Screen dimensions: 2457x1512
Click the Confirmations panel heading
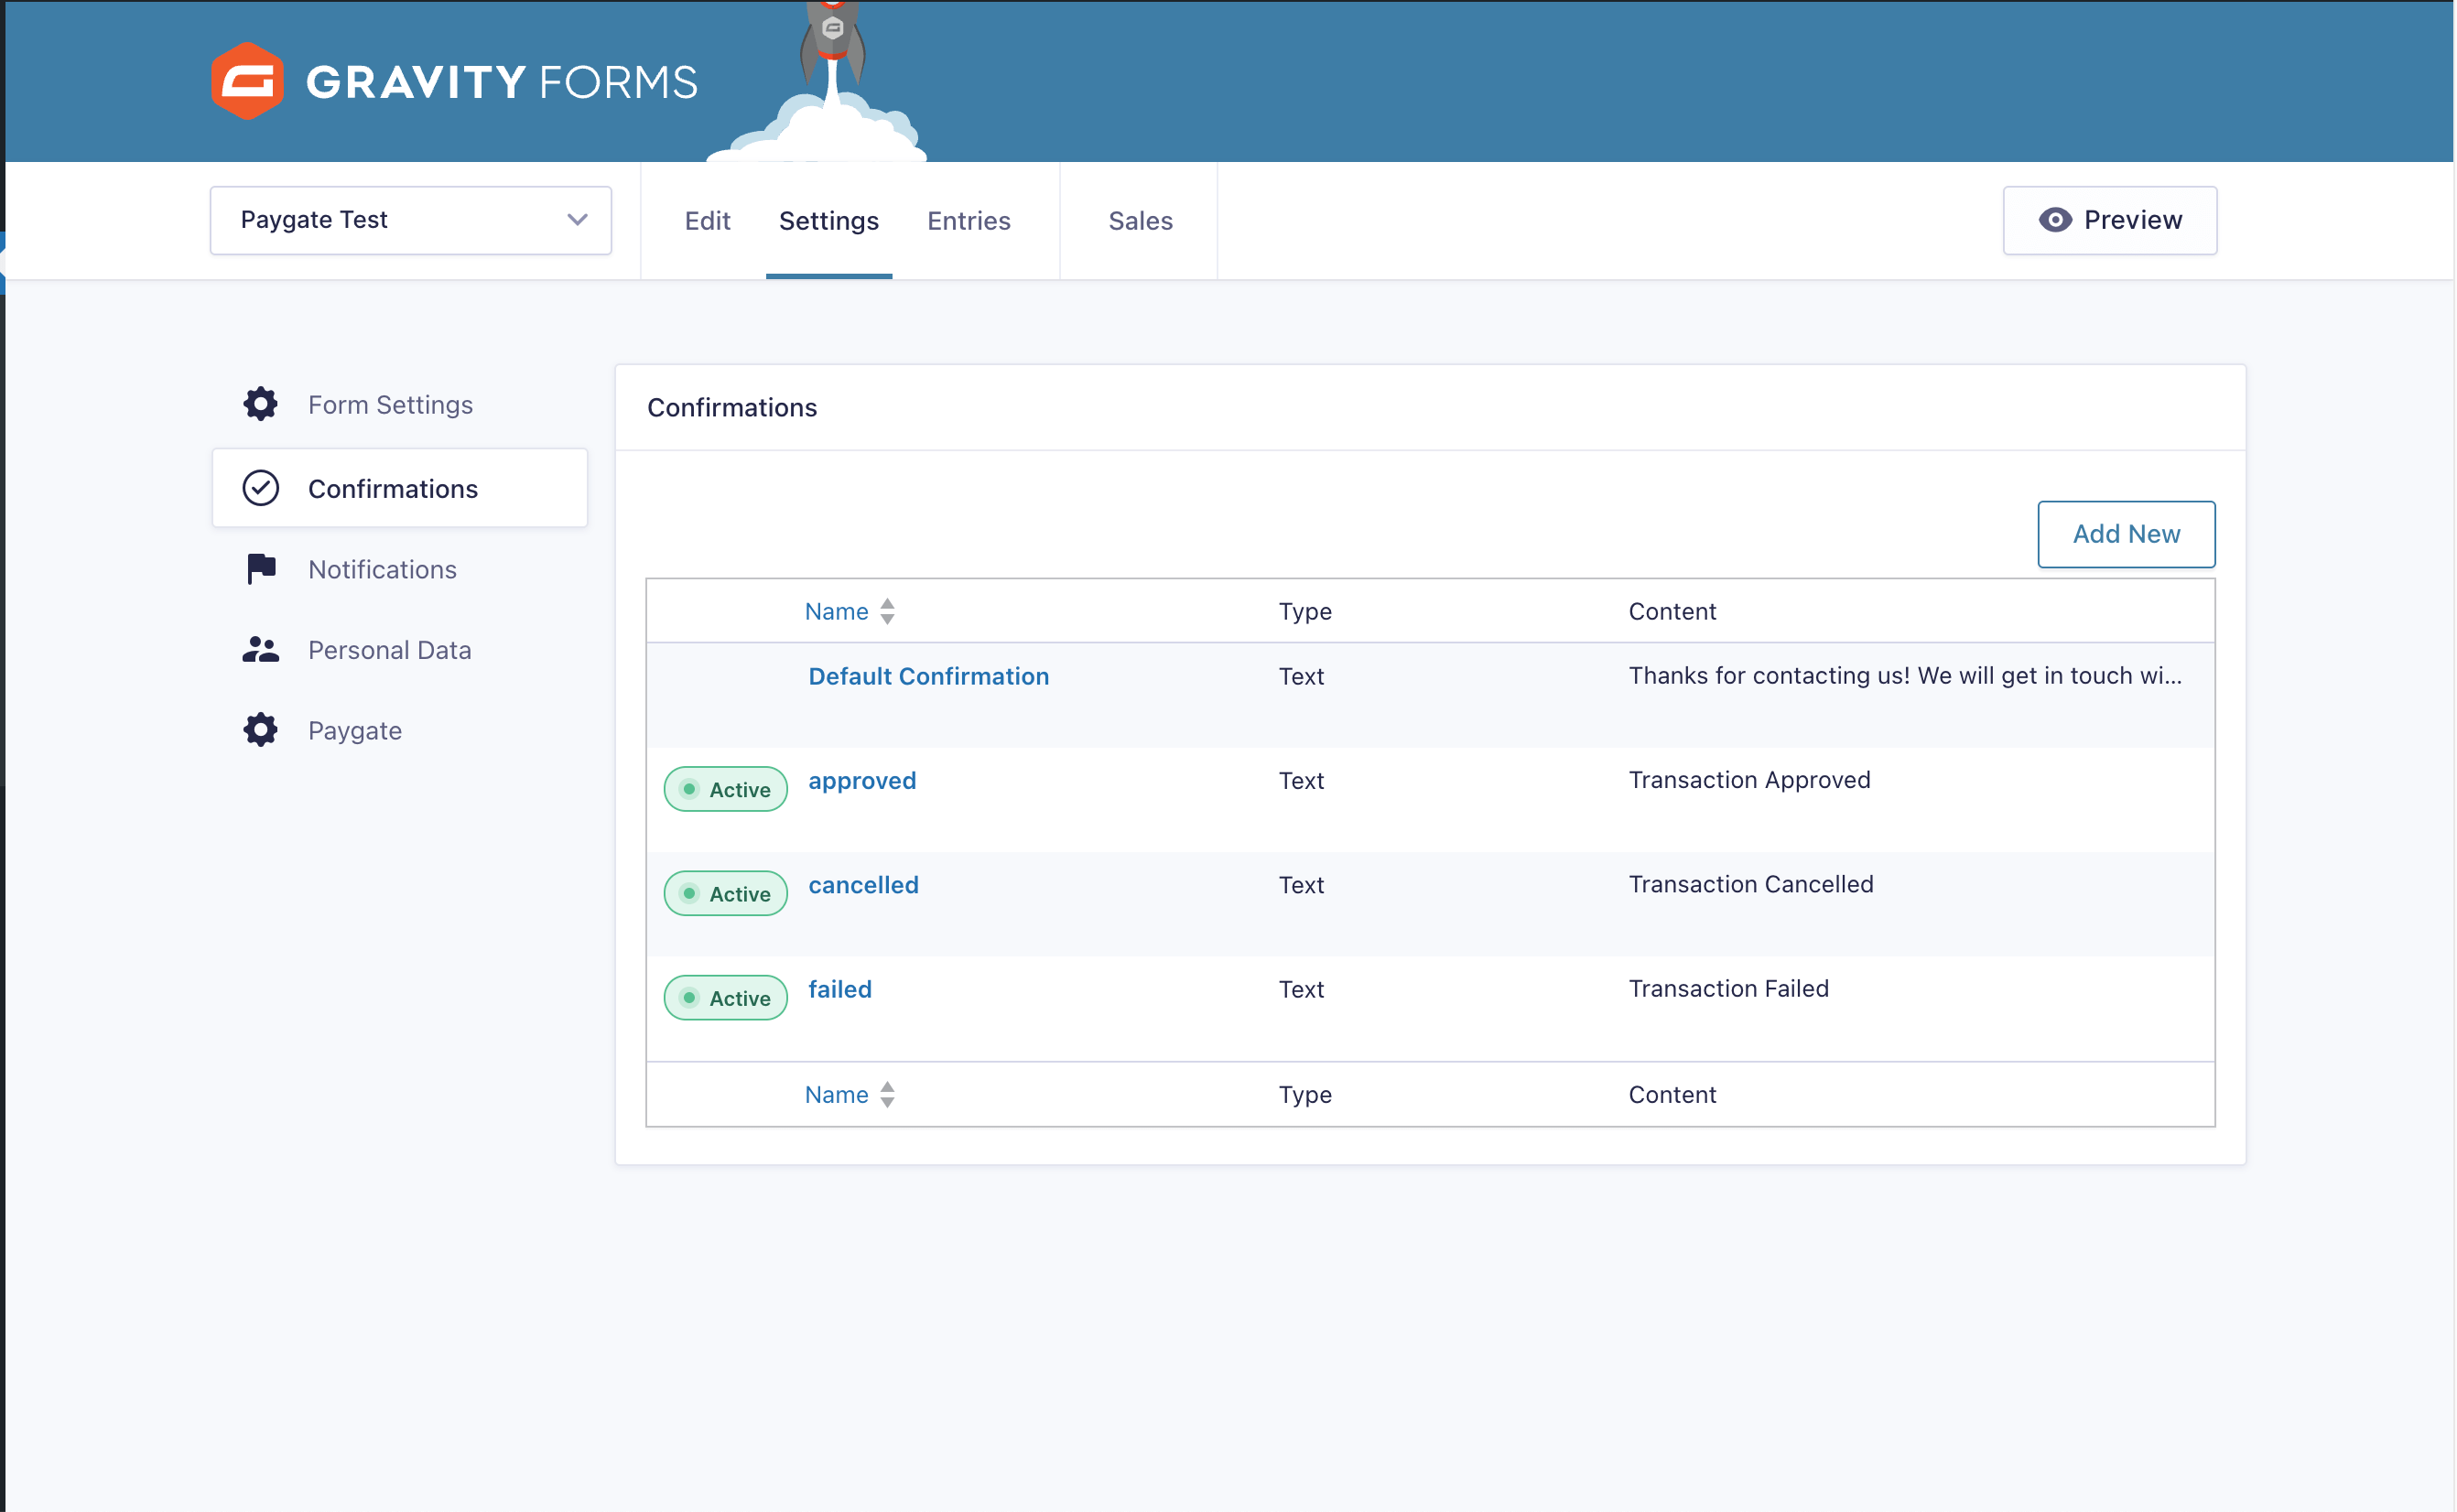(x=732, y=407)
